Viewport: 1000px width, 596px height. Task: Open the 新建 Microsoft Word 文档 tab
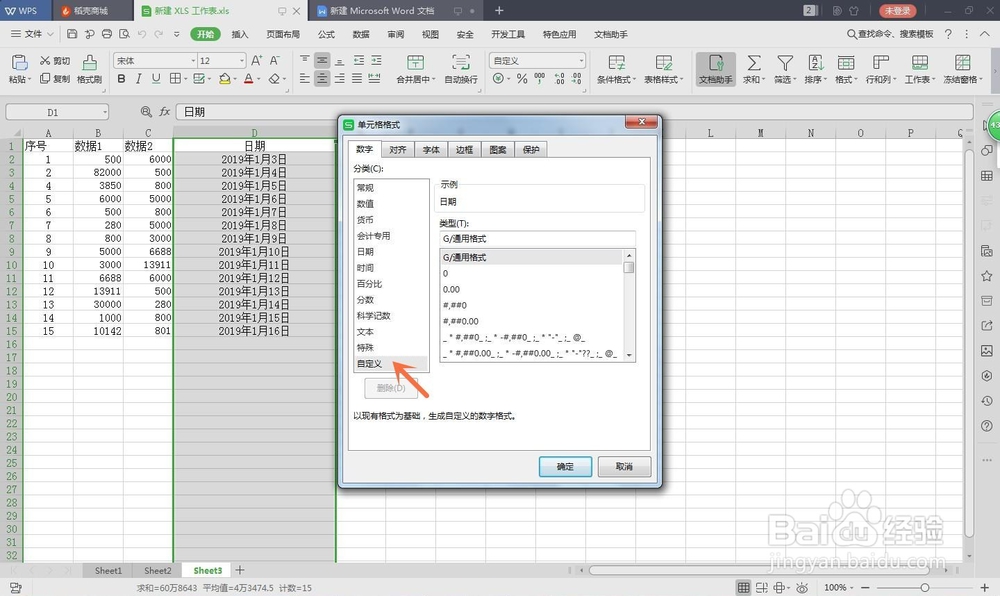(395, 11)
